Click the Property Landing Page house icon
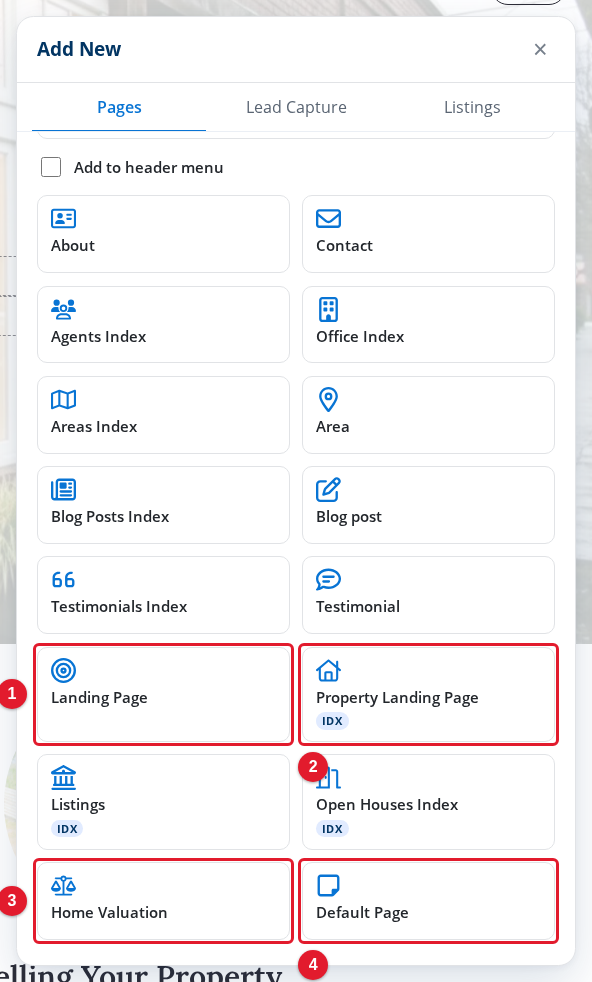Image resolution: width=592 pixels, height=982 pixels. click(328, 671)
